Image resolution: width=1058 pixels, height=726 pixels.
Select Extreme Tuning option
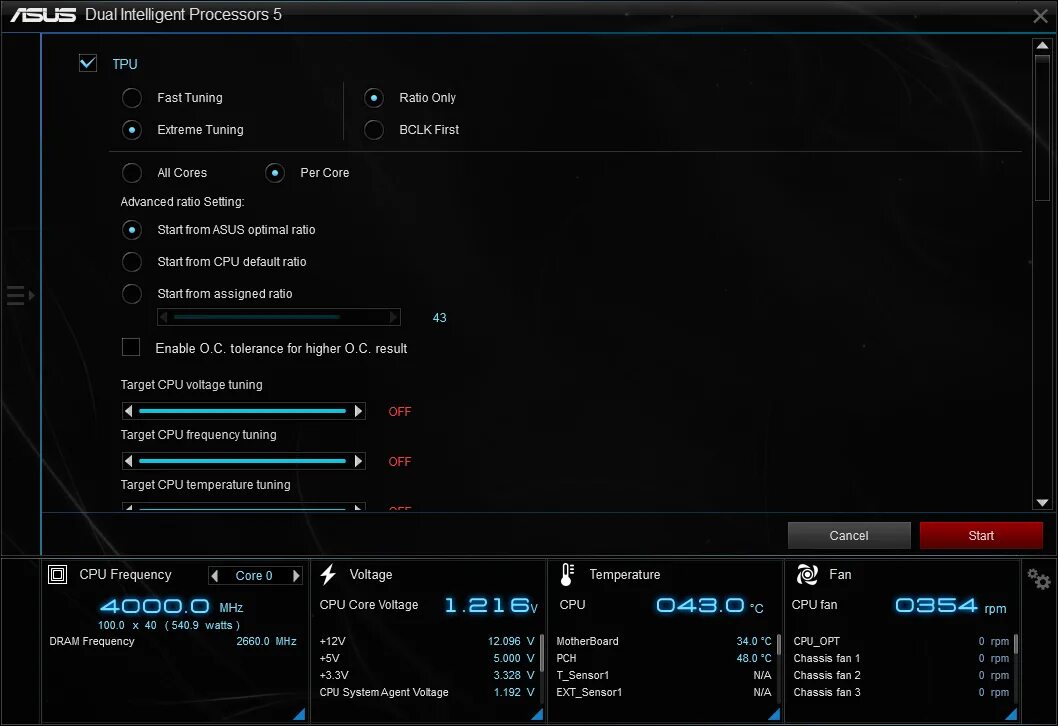click(132, 130)
